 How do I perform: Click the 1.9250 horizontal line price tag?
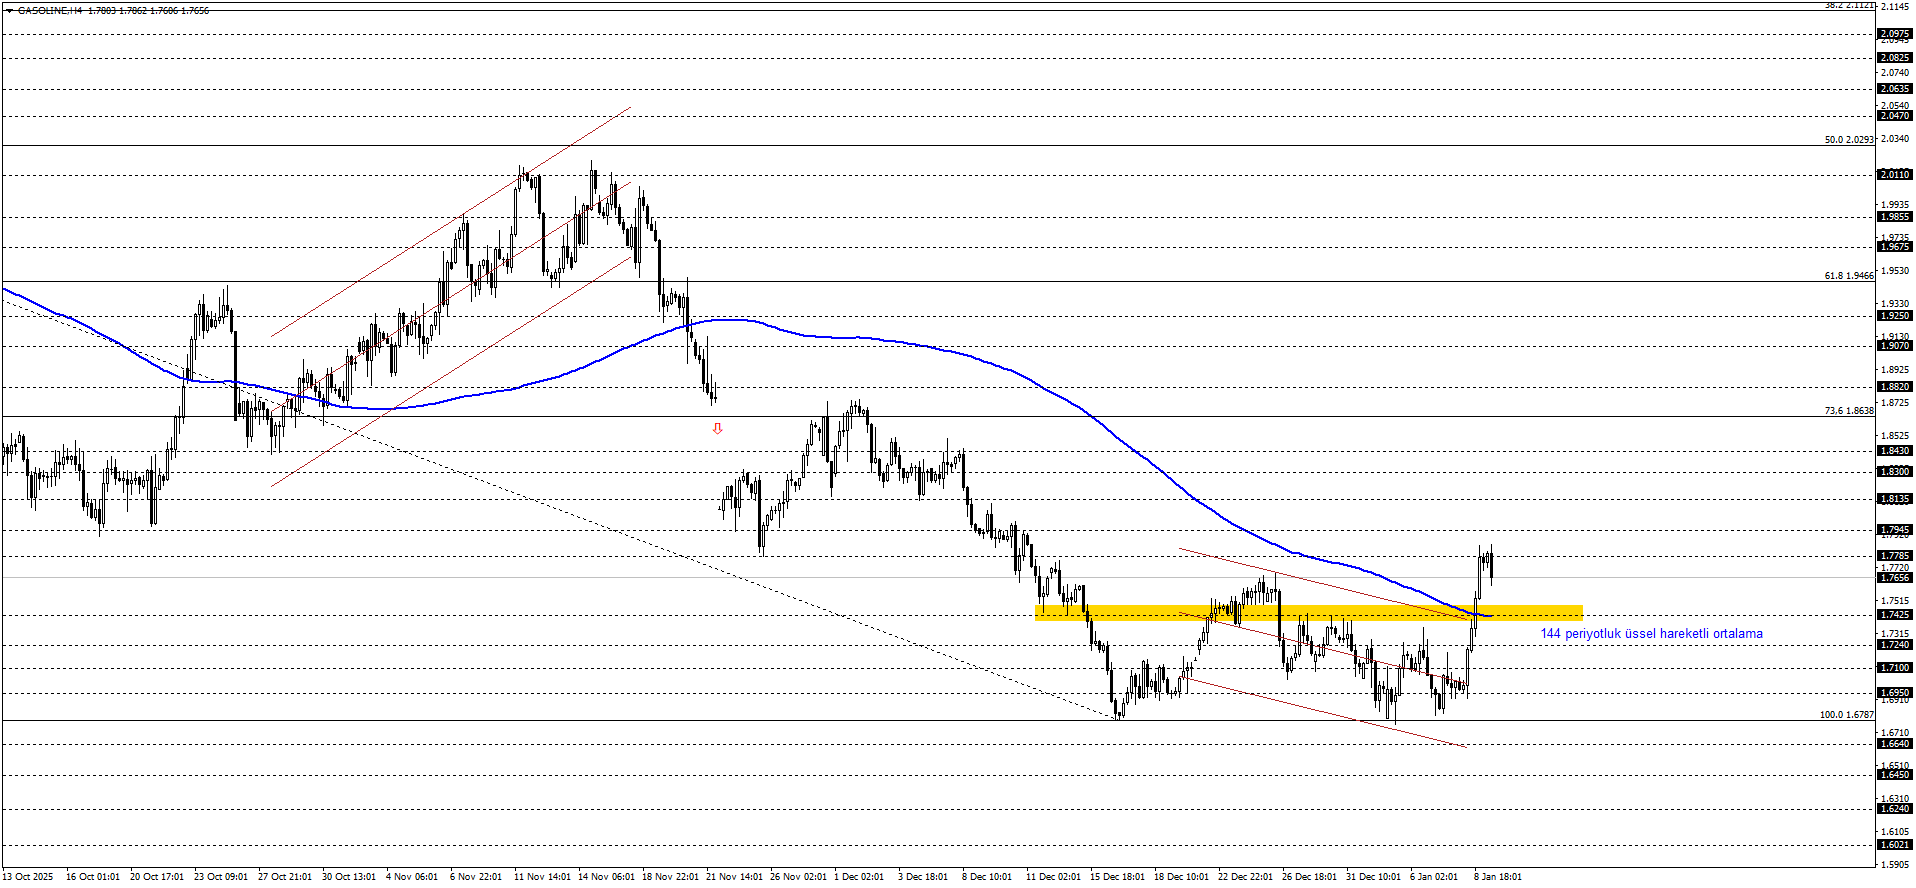point(1894,316)
